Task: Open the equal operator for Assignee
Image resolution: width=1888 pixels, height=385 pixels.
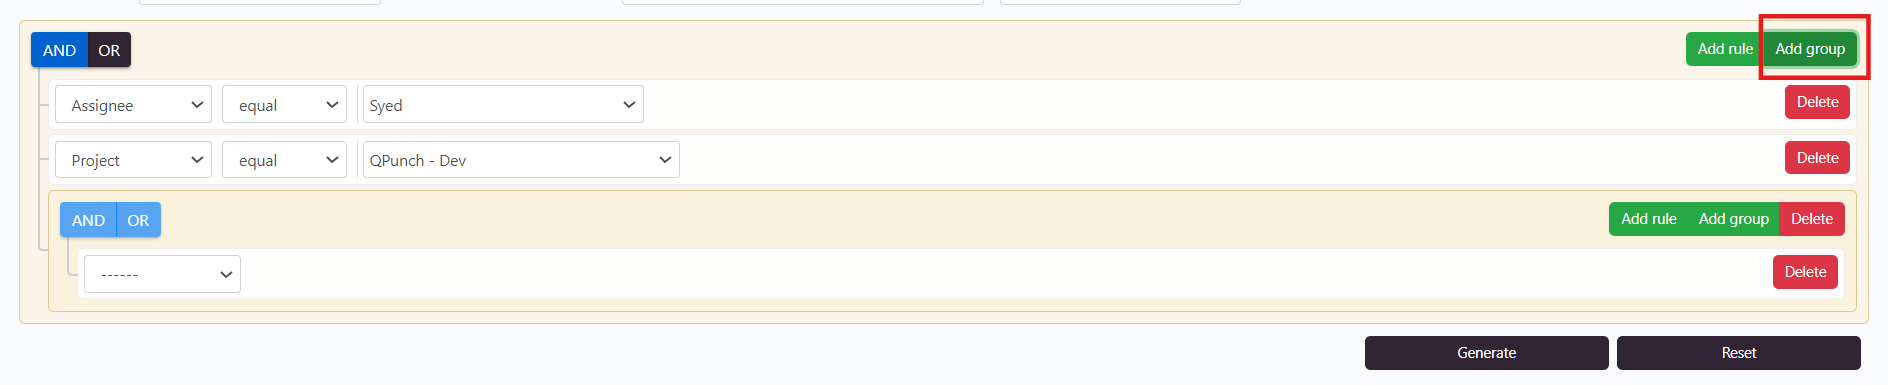Action: [x=285, y=105]
